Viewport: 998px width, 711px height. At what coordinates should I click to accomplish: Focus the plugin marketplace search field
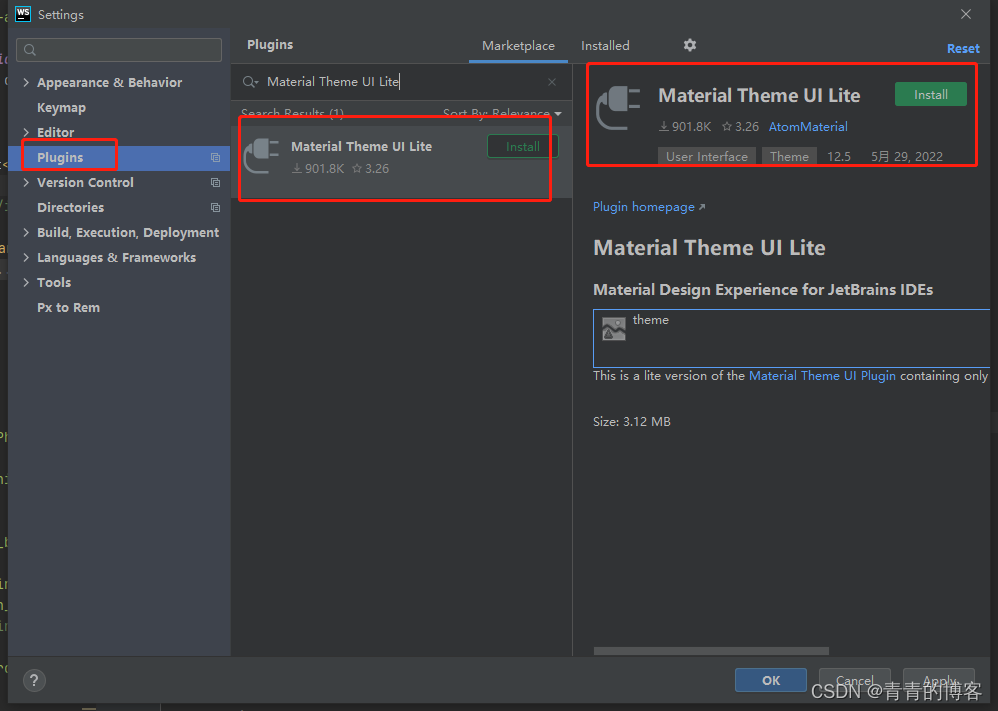coord(401,81)
